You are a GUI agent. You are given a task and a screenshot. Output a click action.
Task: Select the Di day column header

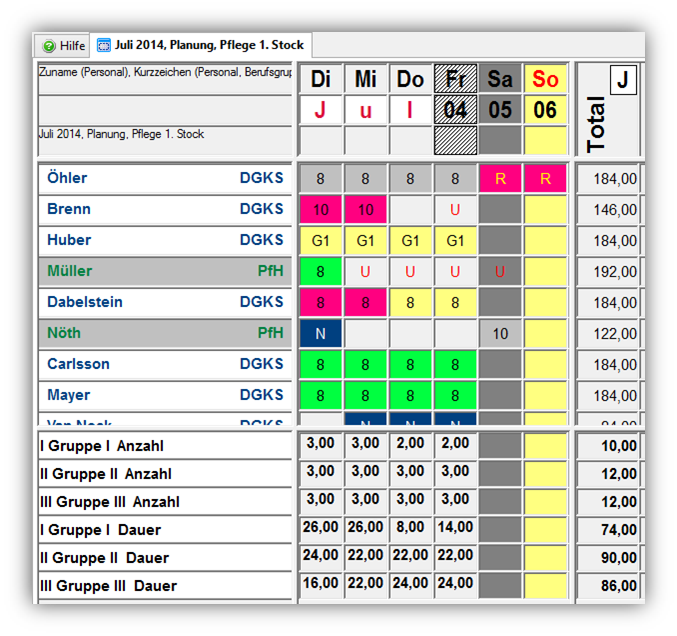click(x=320, y=80)
